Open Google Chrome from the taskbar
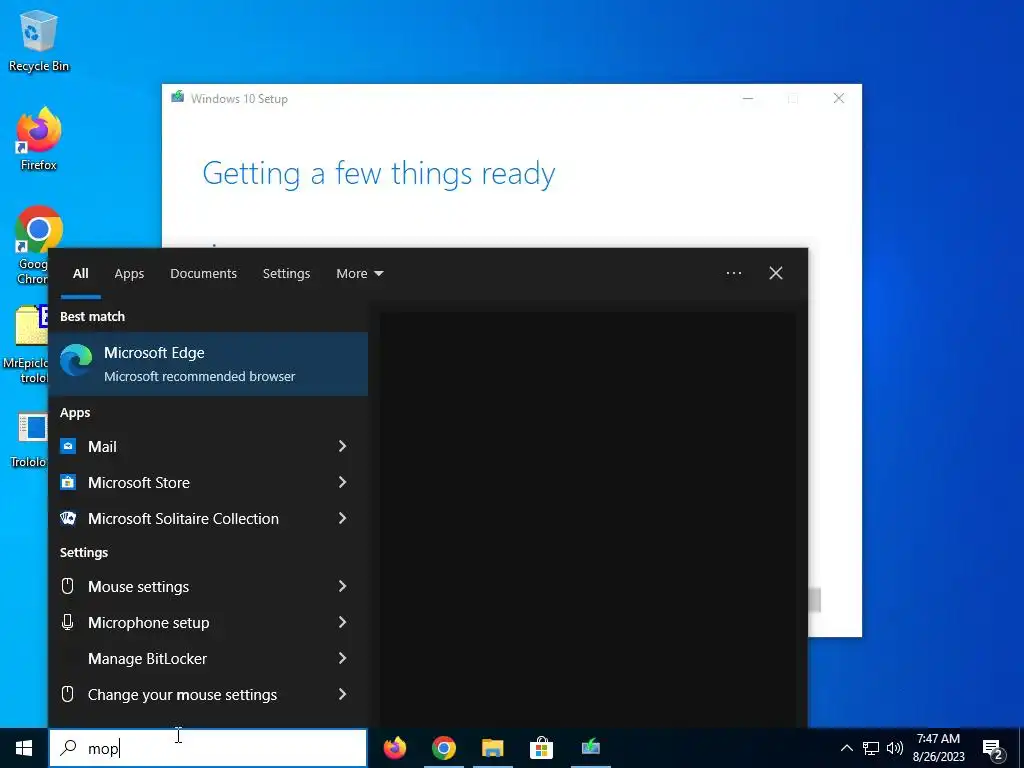The height and width of the screenshot is (768, 1024). coord(443,748)
